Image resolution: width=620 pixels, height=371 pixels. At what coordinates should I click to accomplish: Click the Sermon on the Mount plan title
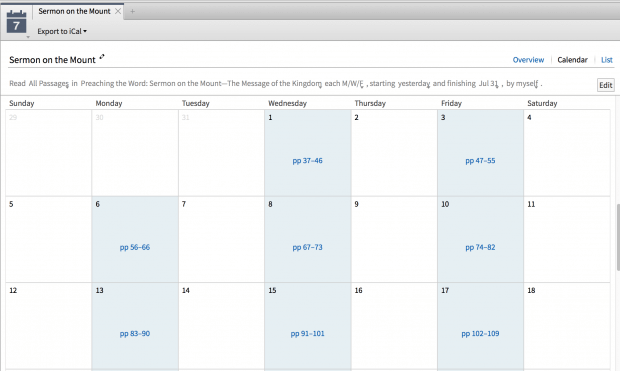pos(52,60)
